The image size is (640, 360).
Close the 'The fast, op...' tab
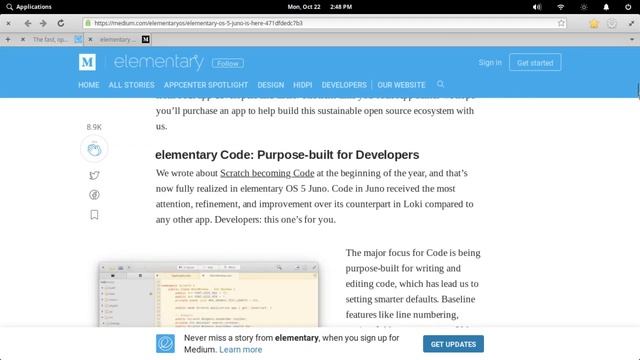[x=23, y=40]
